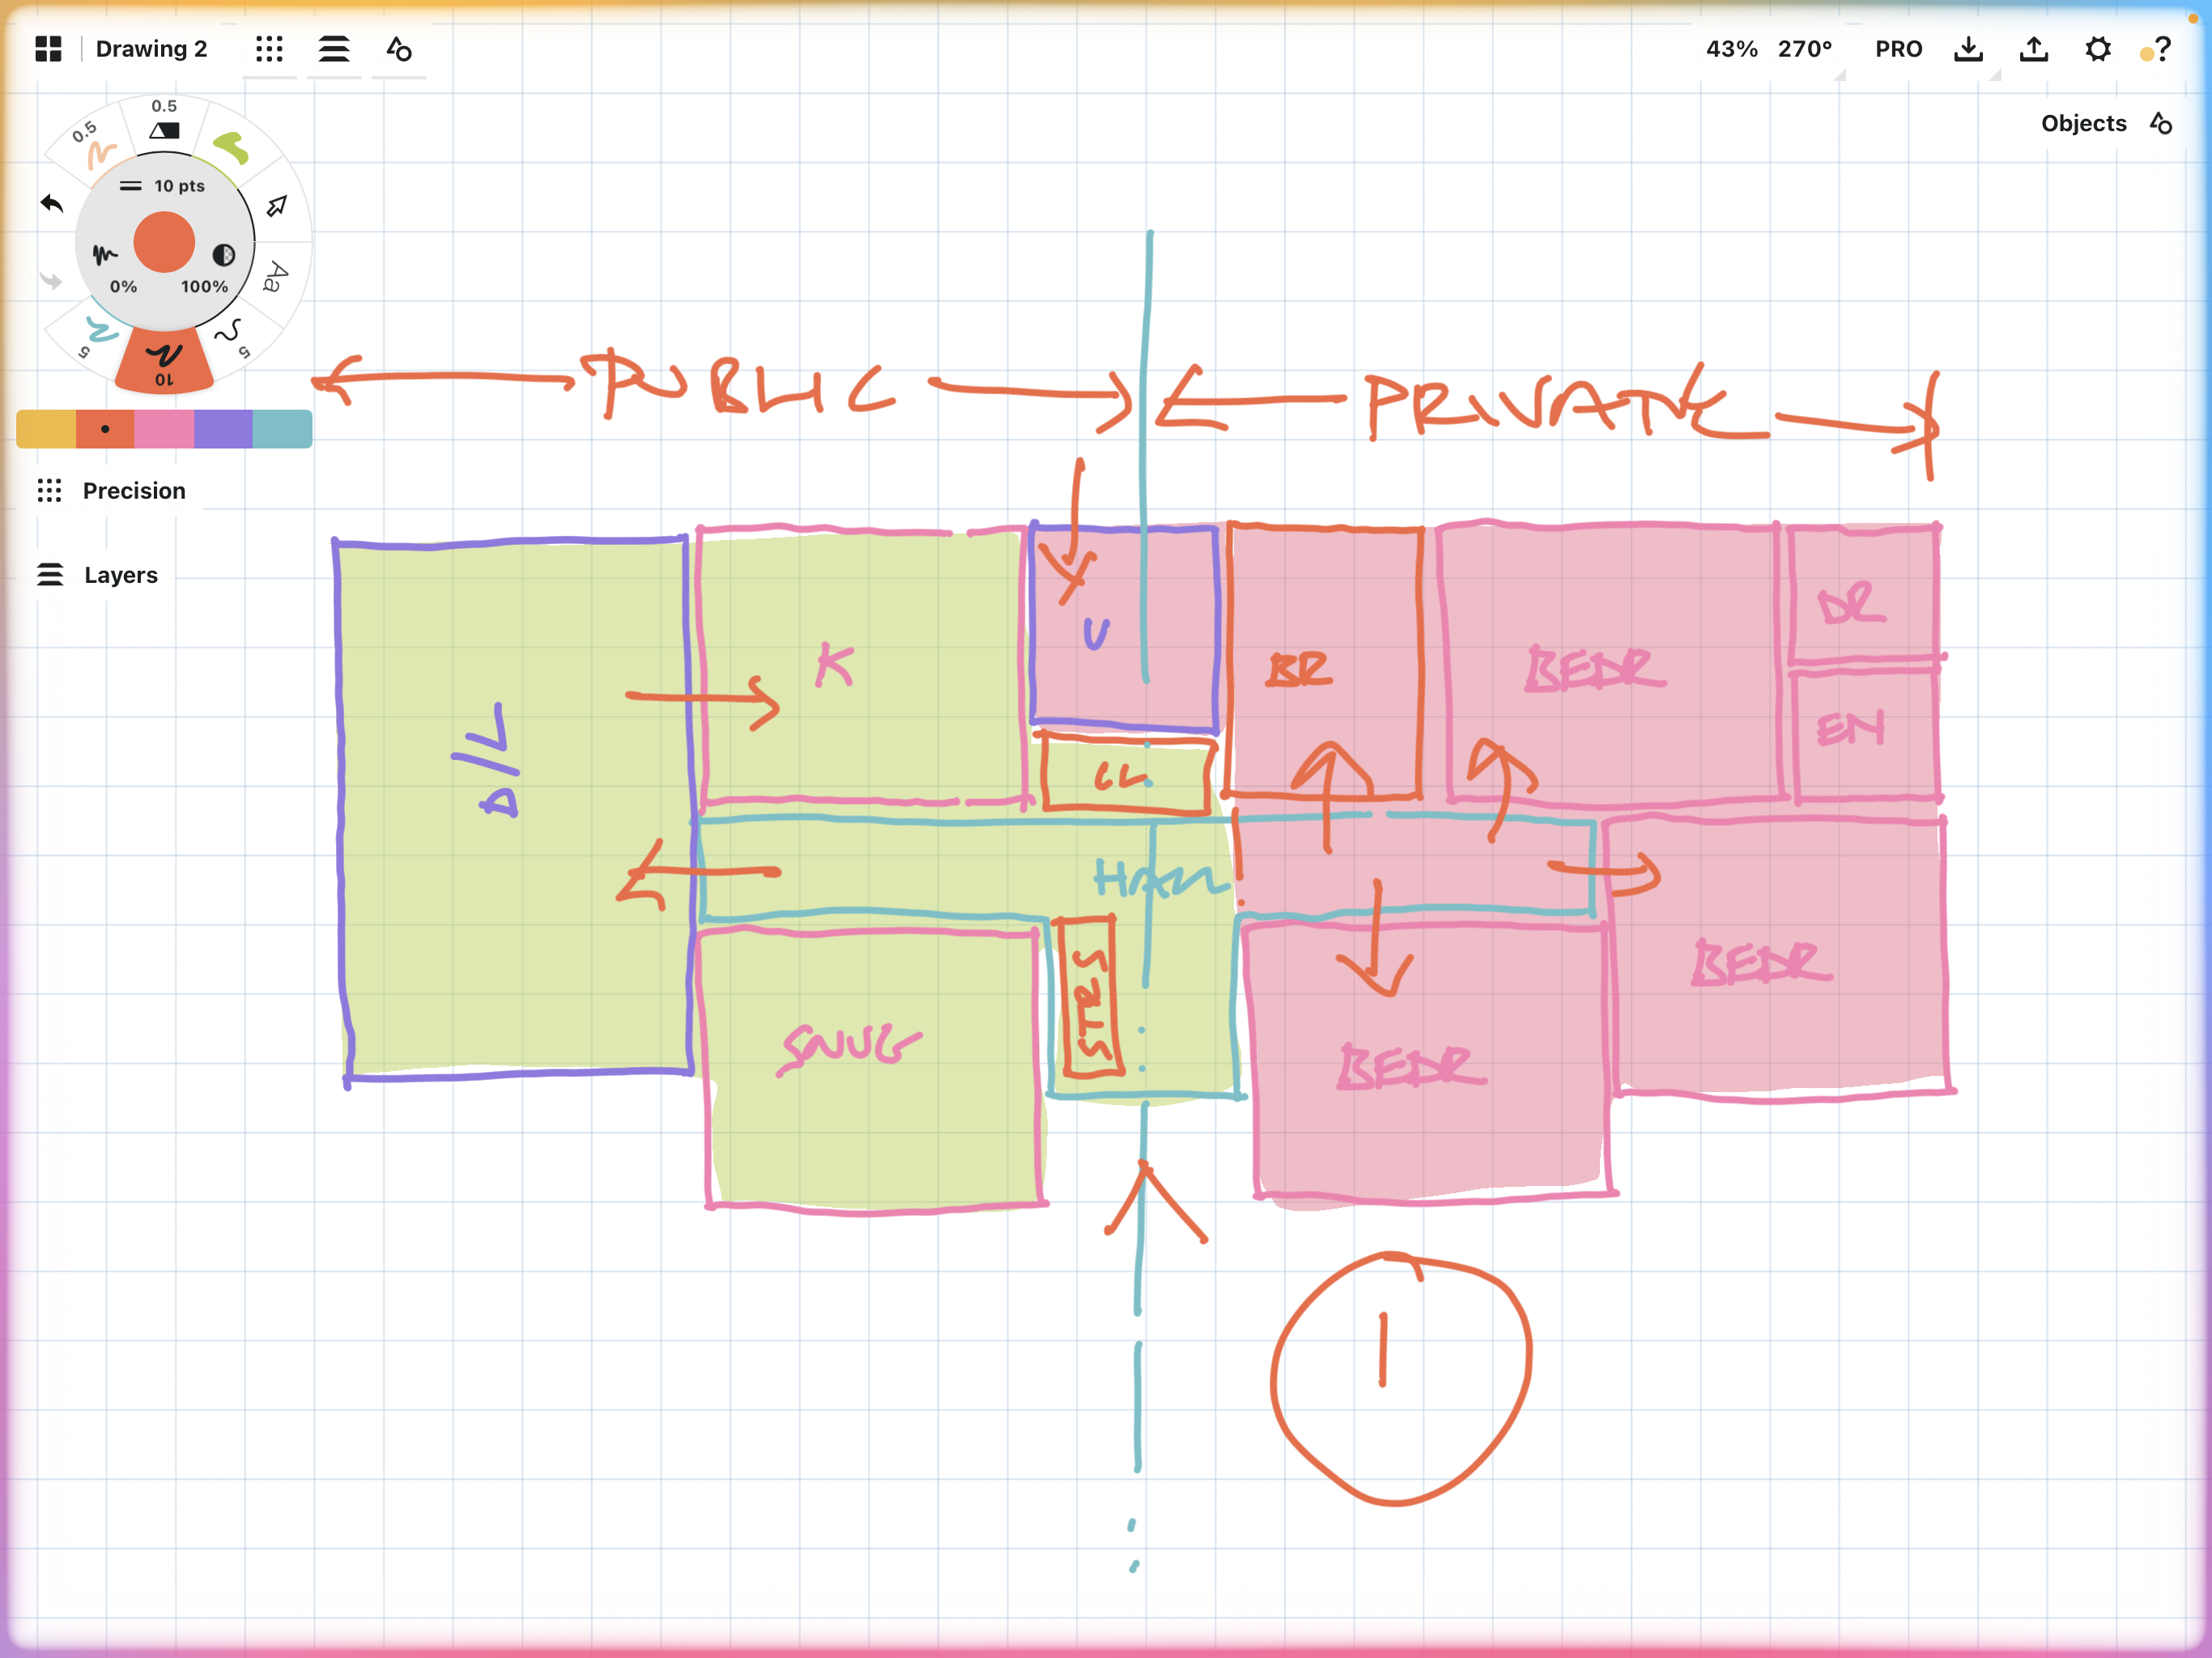Viewport: 2212px width, 1658px height.
Task: Click the 43% zoom value
Action: point(1731,49)
